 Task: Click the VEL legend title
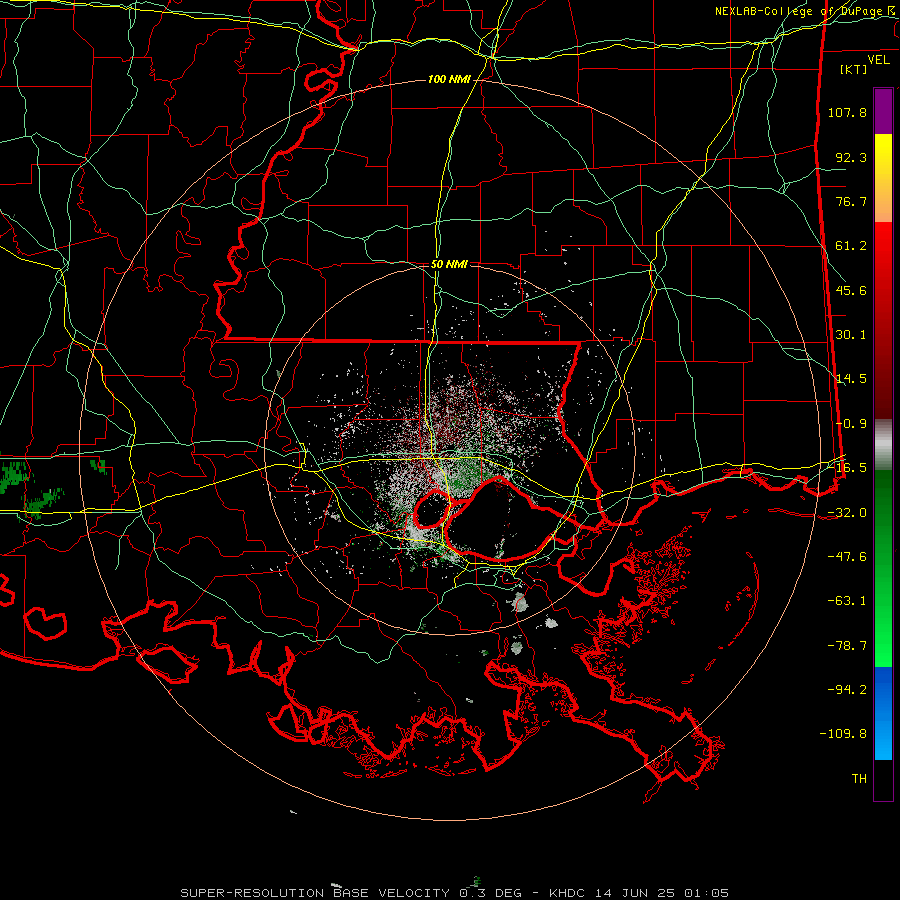[878, 59]
